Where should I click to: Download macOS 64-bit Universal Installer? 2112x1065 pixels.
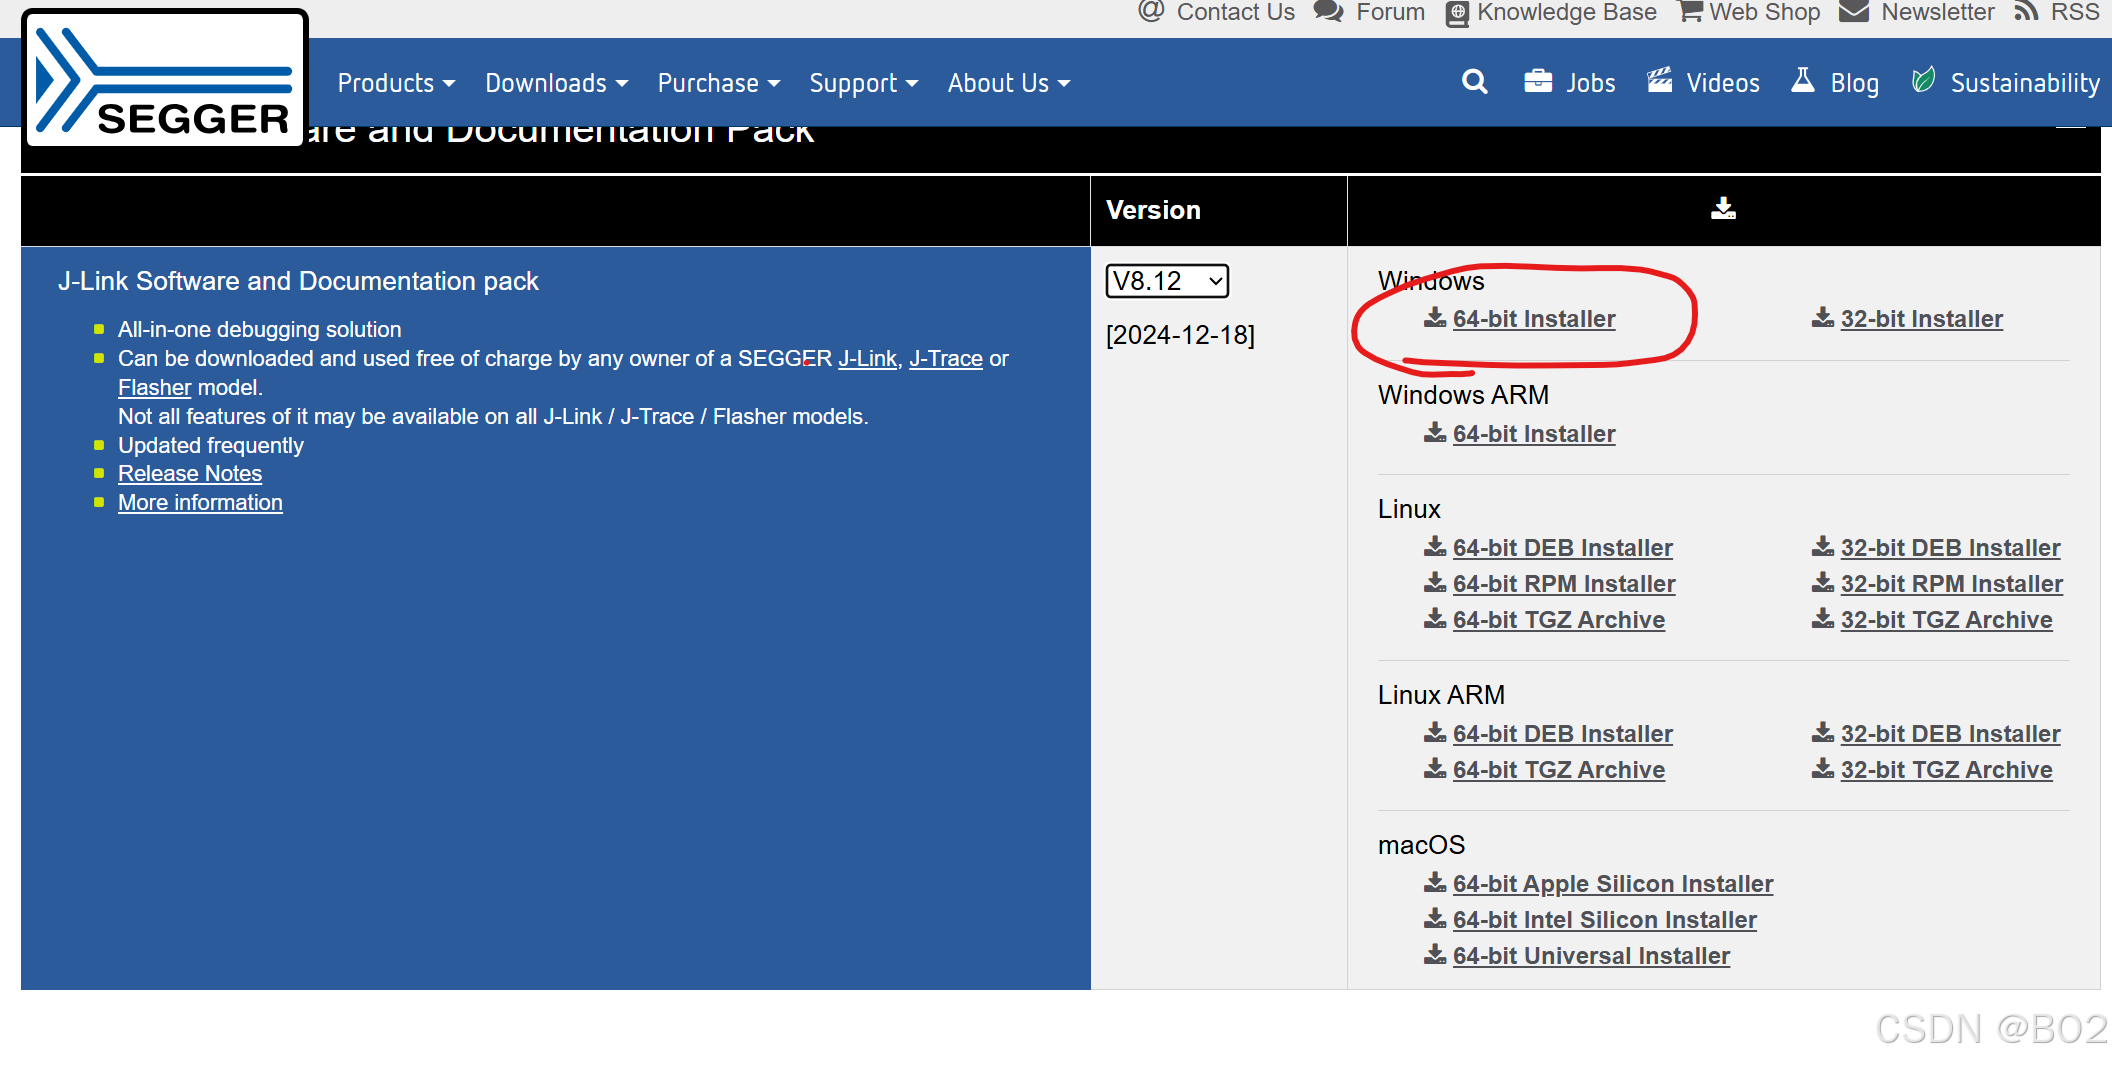(1591, 956)
